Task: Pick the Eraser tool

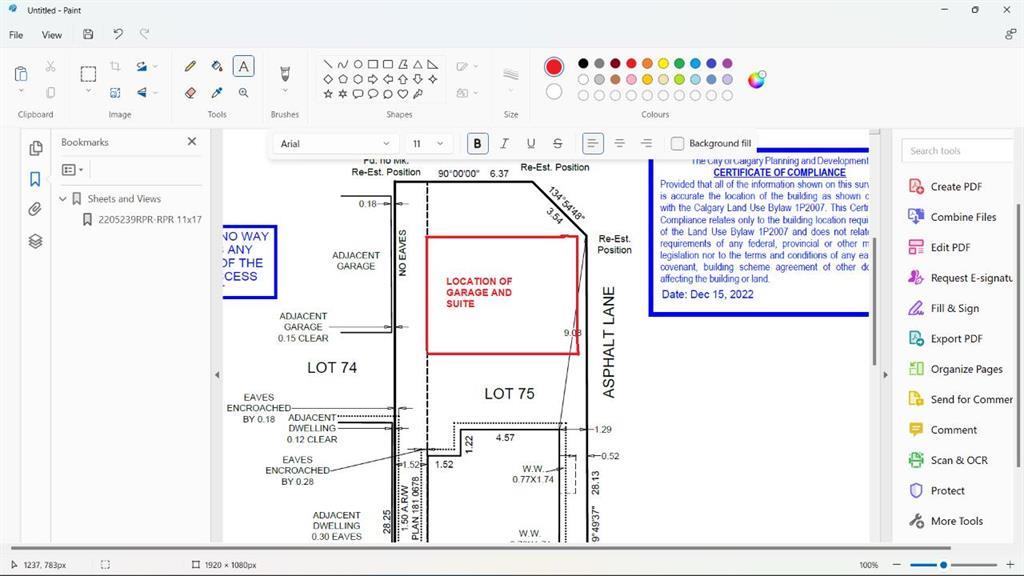Action: pyautogui.click(x=190, y=93)
